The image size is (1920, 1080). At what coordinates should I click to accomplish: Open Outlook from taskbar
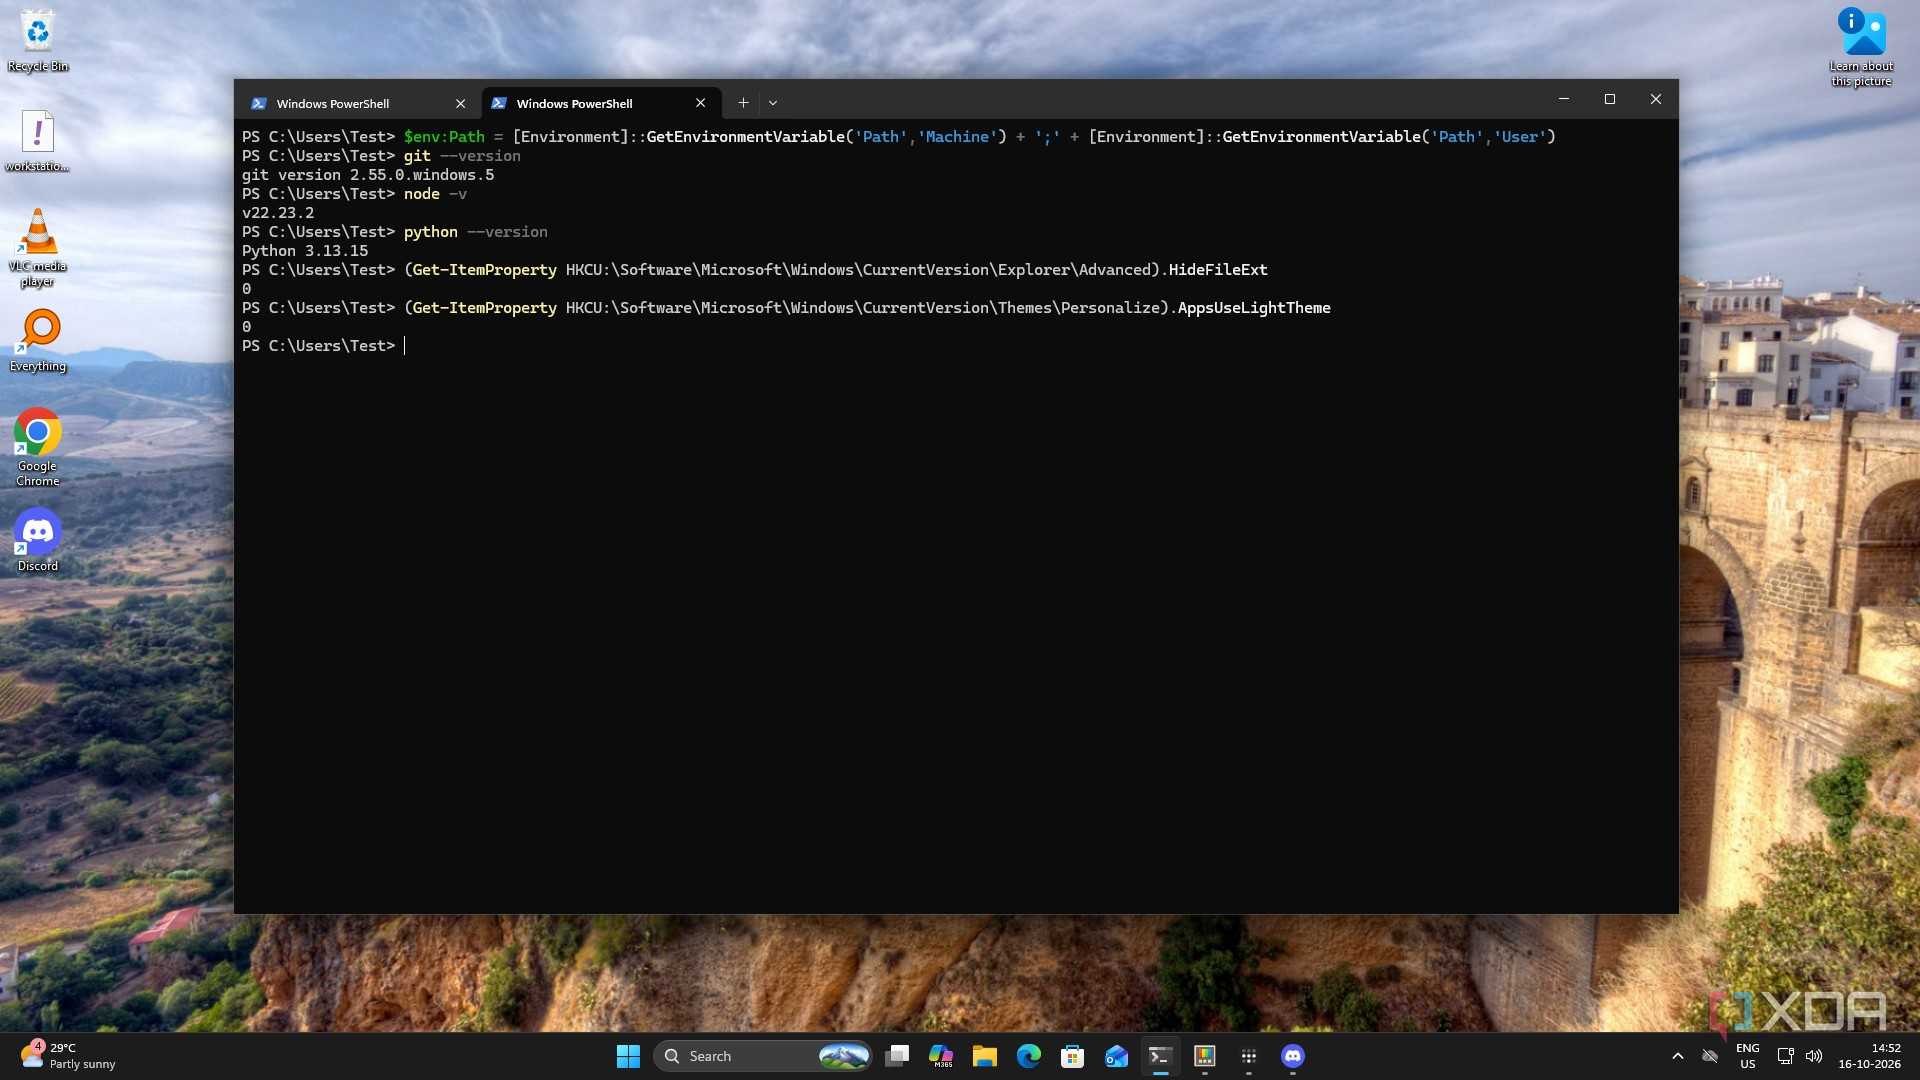pyautogui.click(x=1117, y=1056)
